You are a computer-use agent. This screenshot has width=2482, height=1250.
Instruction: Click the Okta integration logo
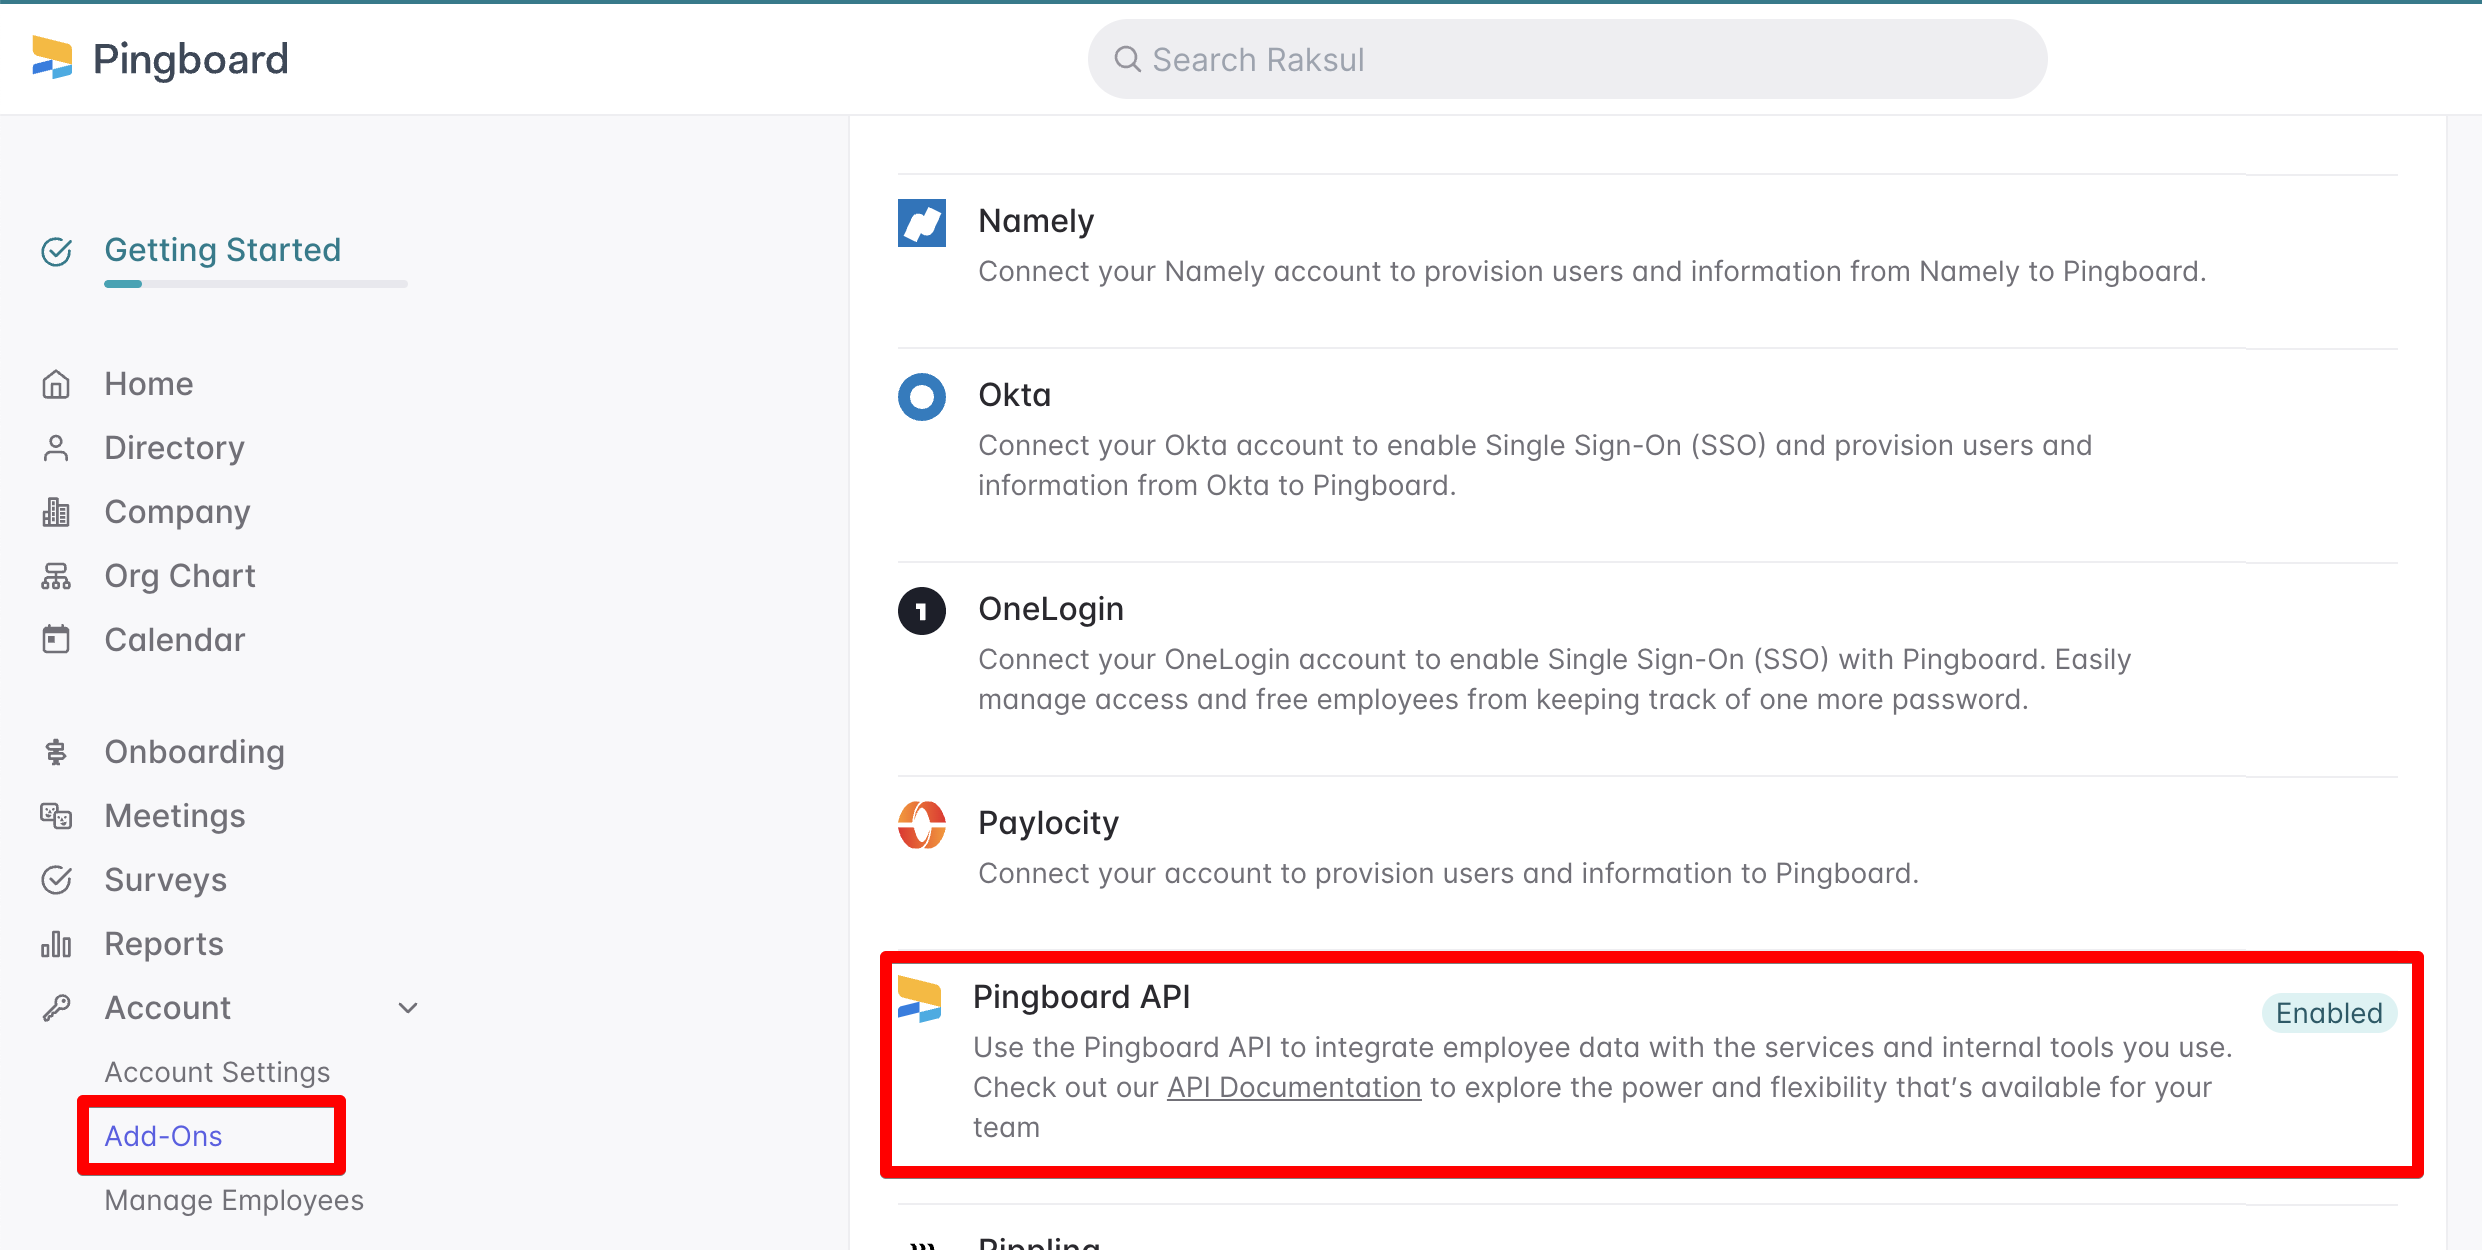921,397
